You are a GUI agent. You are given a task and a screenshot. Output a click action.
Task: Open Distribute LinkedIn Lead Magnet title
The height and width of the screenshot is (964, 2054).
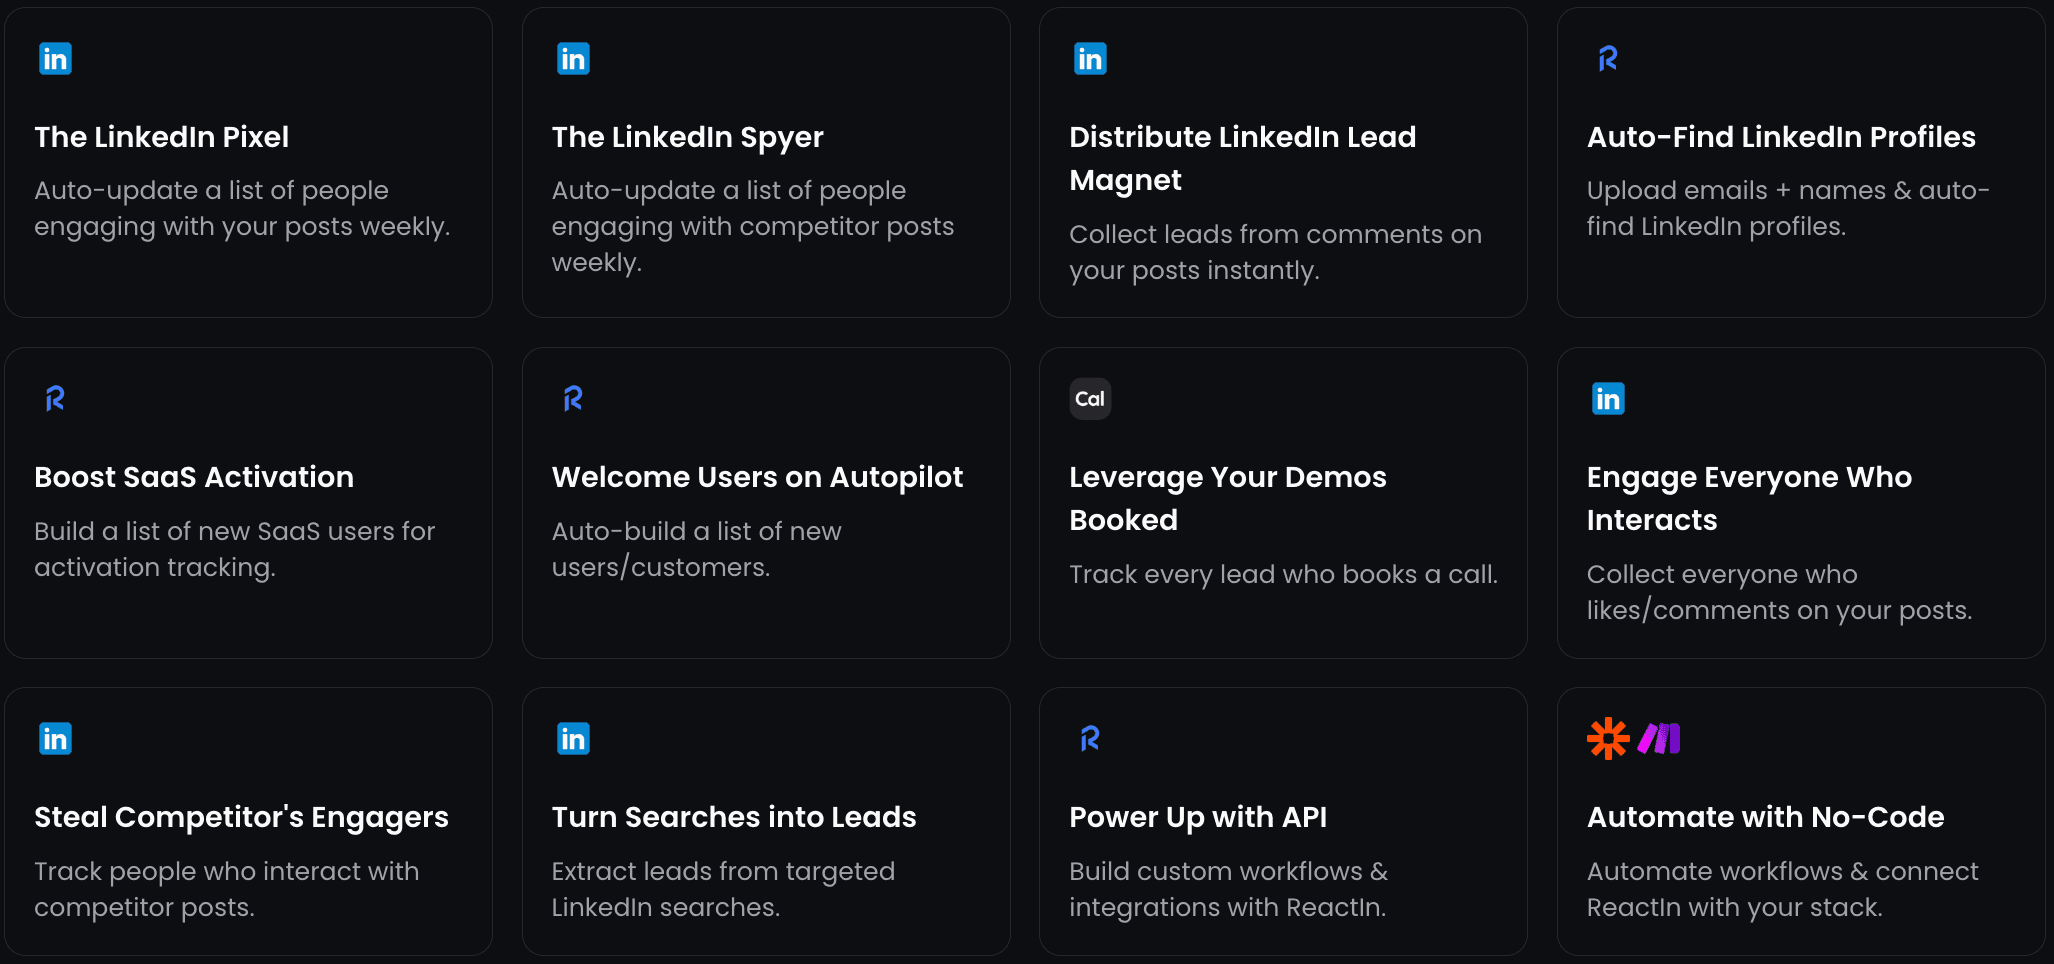(x=1242, y=158)
